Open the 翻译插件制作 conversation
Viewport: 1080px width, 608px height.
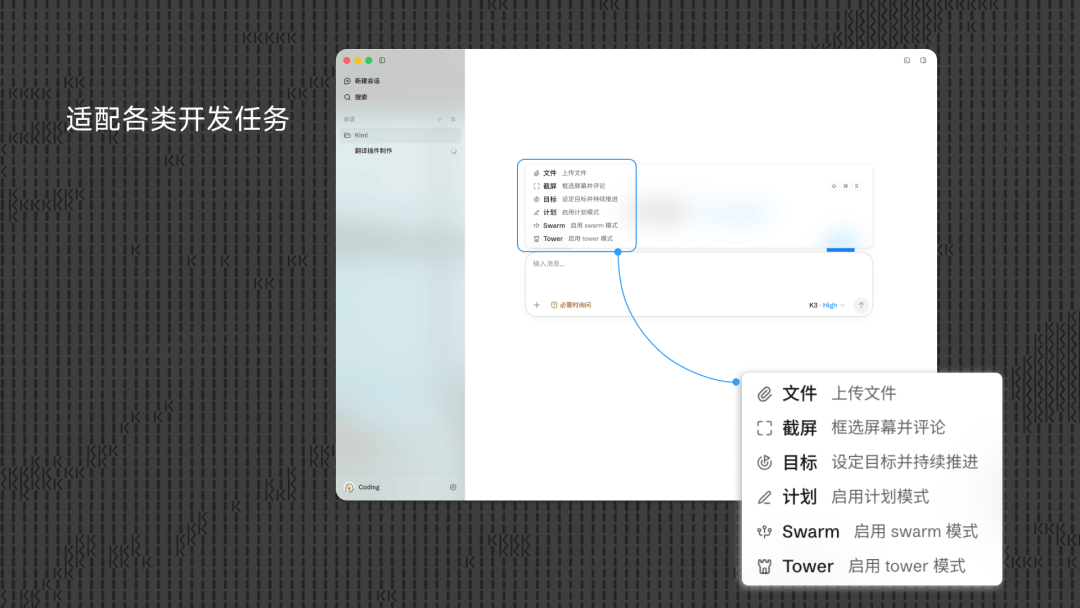(373, 151)
